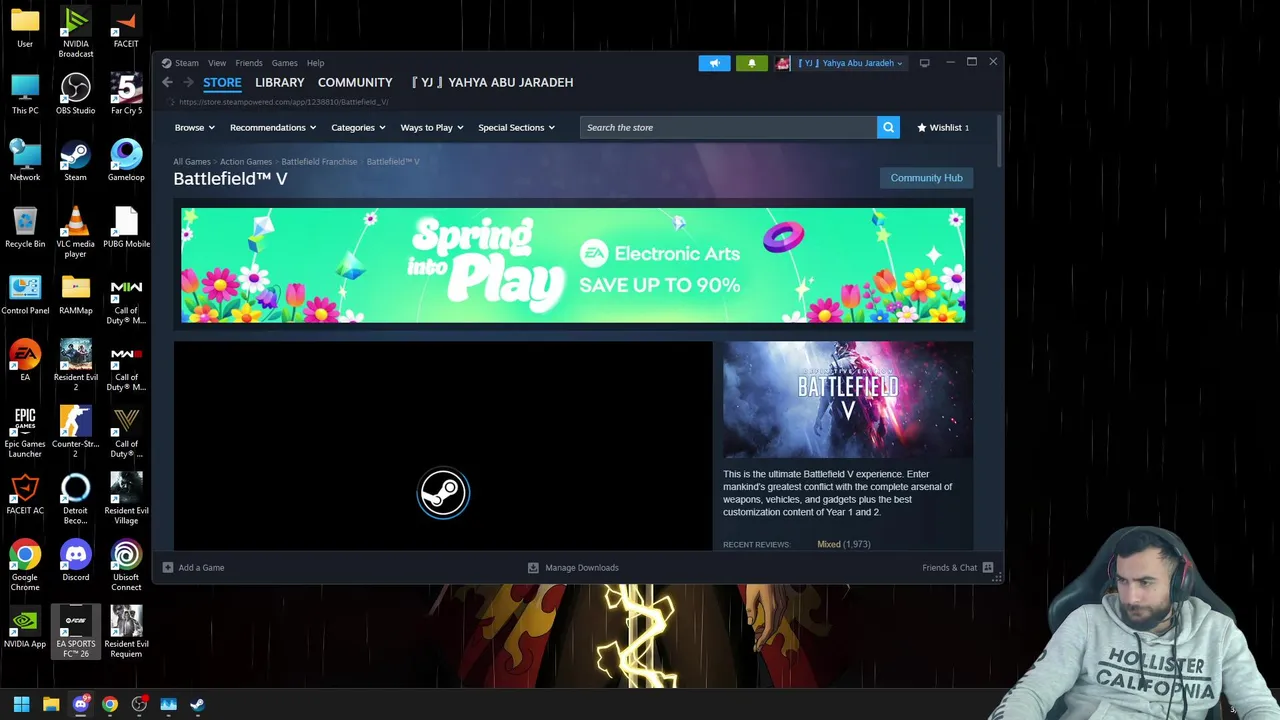1280x720 pixels.
Task: Open Steam notifications bell button
Action: pos(752,63)
